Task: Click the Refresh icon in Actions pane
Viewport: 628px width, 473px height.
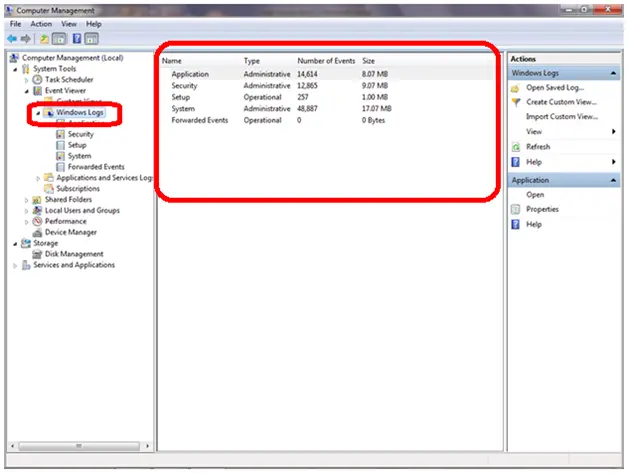Action: point(516,147)
